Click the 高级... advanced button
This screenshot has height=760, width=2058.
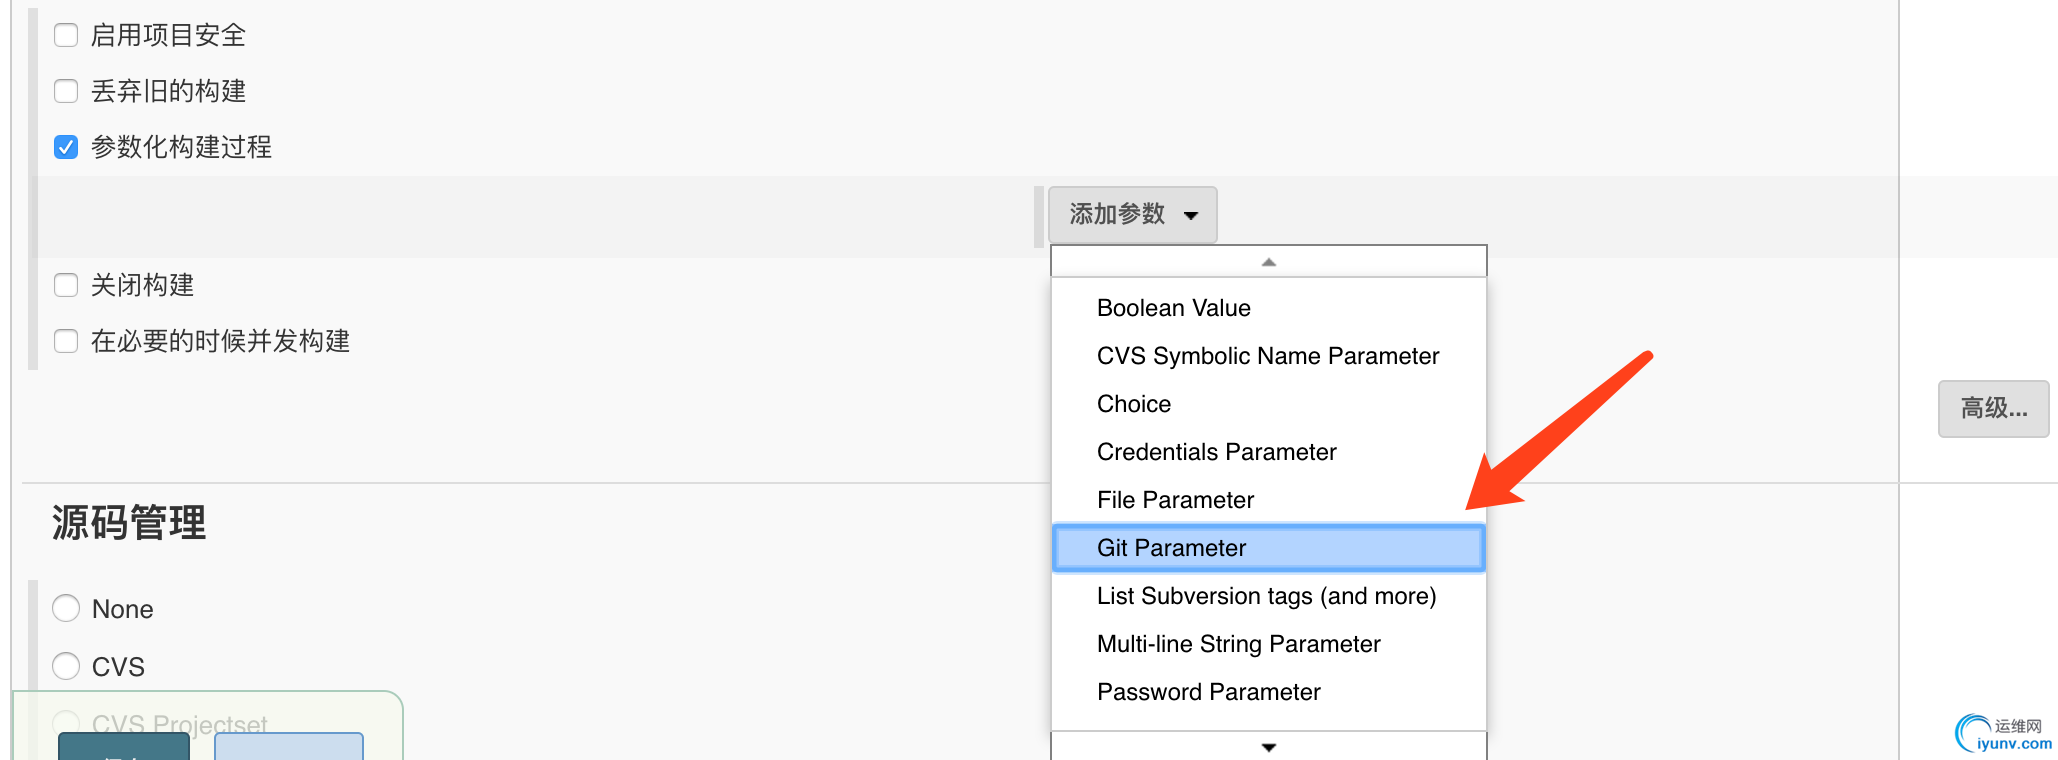pyautogui.click(x=1993, y=408)
